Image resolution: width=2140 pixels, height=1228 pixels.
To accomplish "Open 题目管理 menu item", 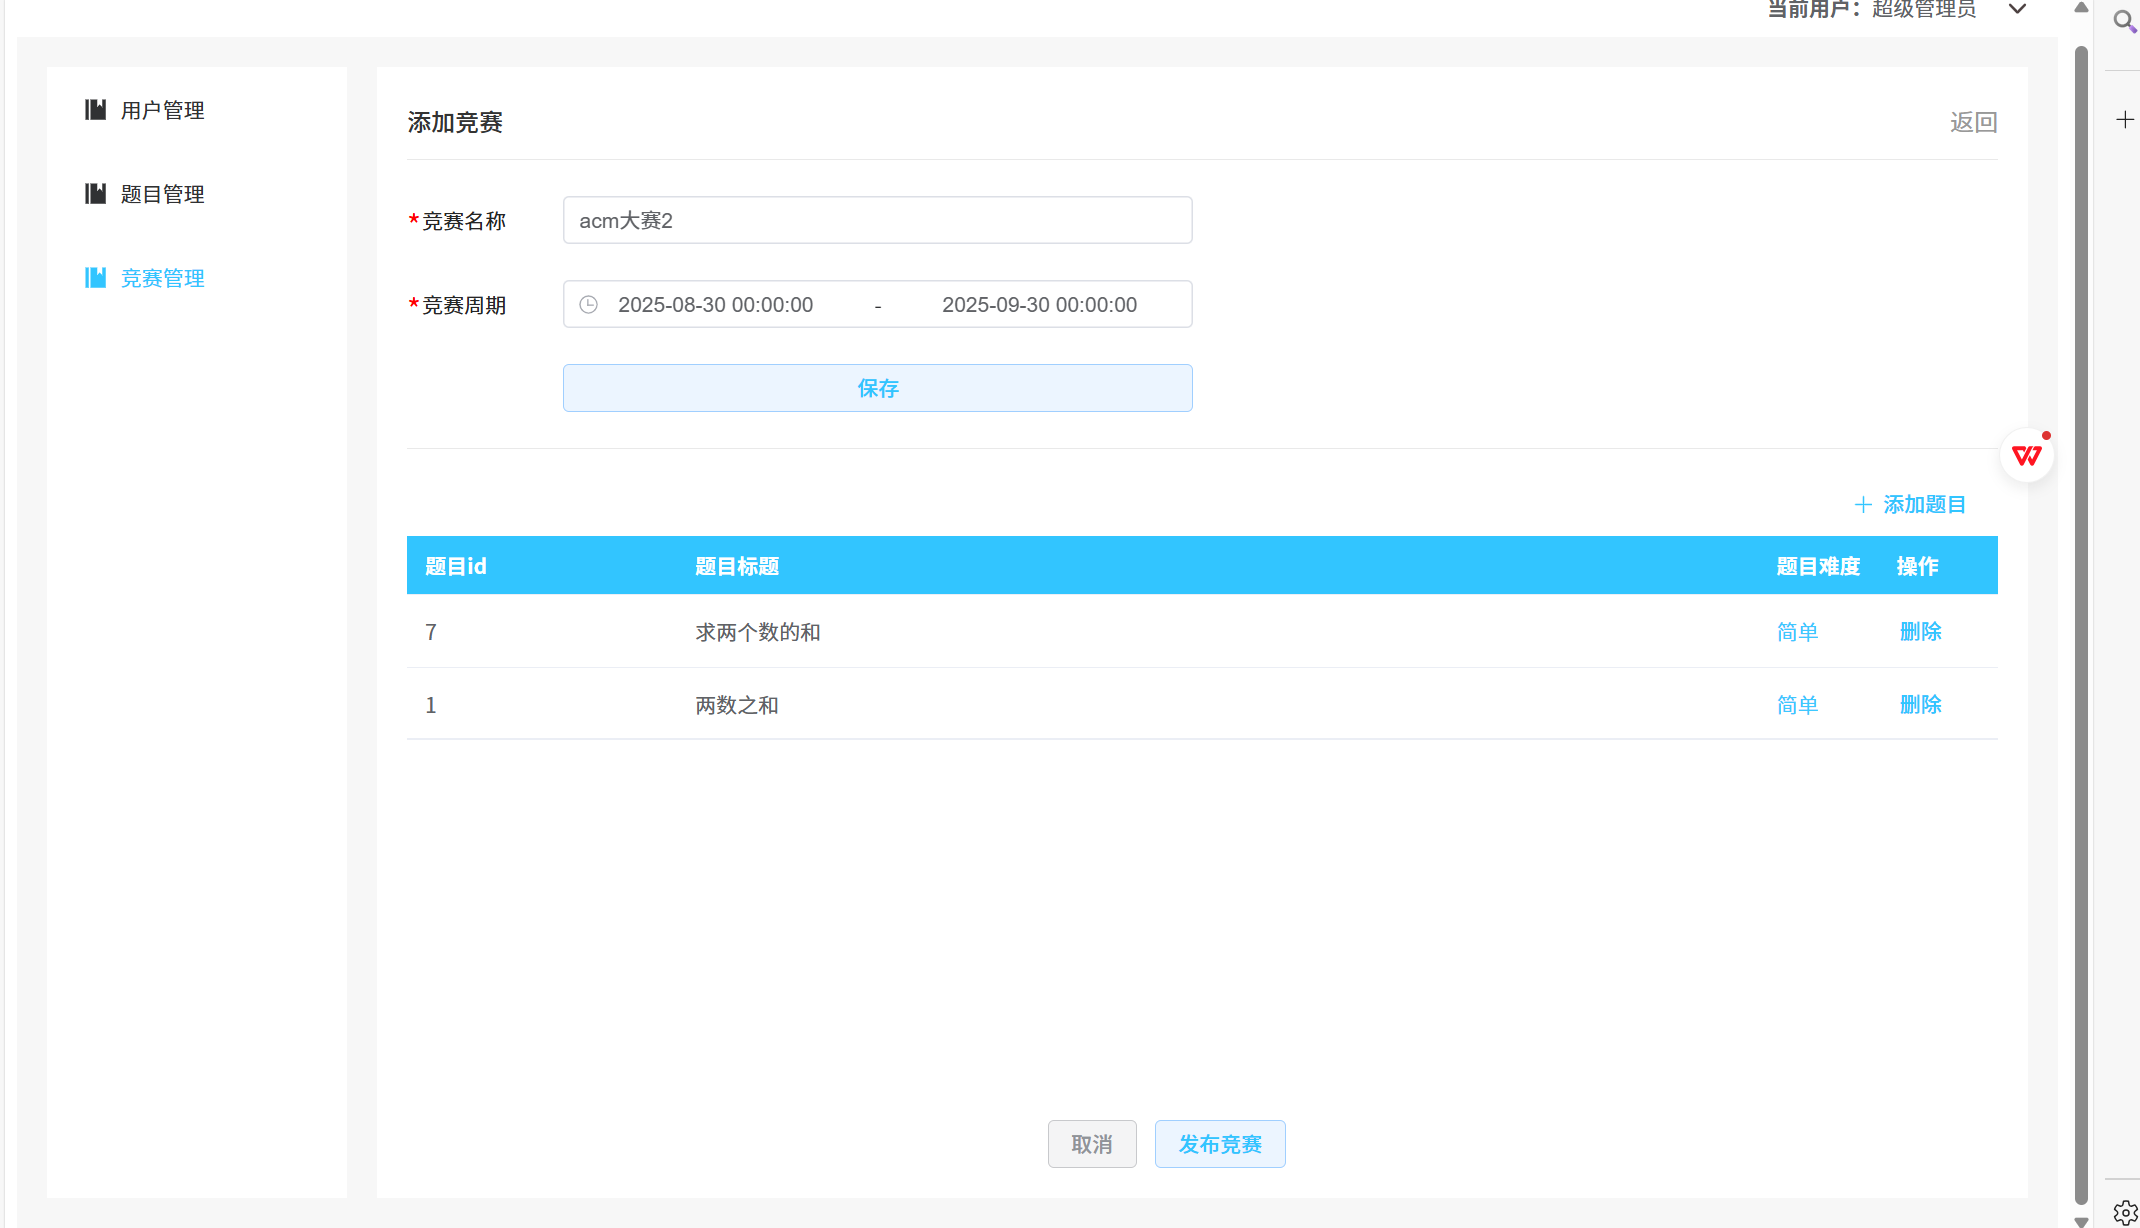I will (x=162, y=194).
